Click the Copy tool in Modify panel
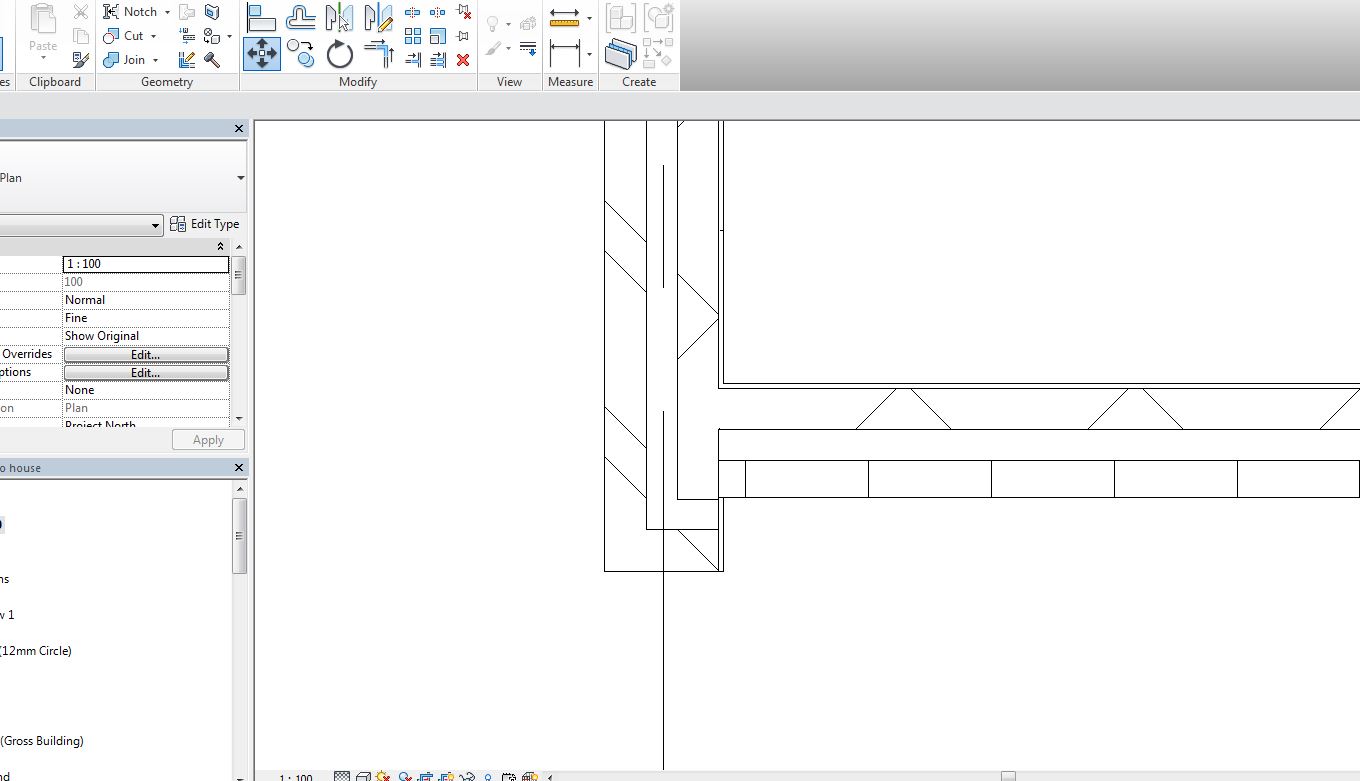The width and height of the screenshot is (1360, 781). (301, 52)
